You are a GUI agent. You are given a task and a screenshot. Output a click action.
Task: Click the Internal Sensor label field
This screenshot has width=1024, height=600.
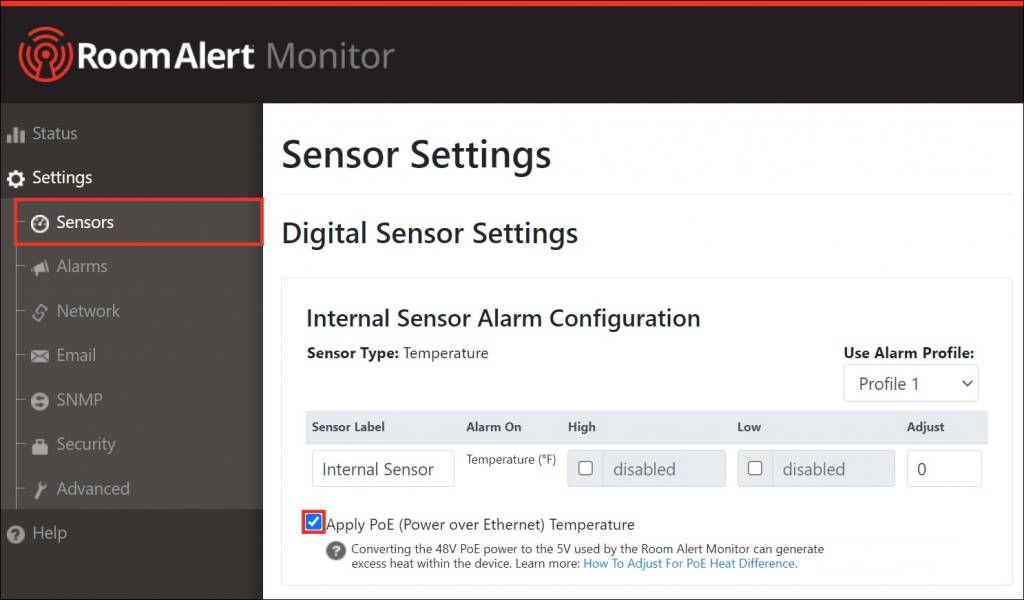(x=382, y=468)
